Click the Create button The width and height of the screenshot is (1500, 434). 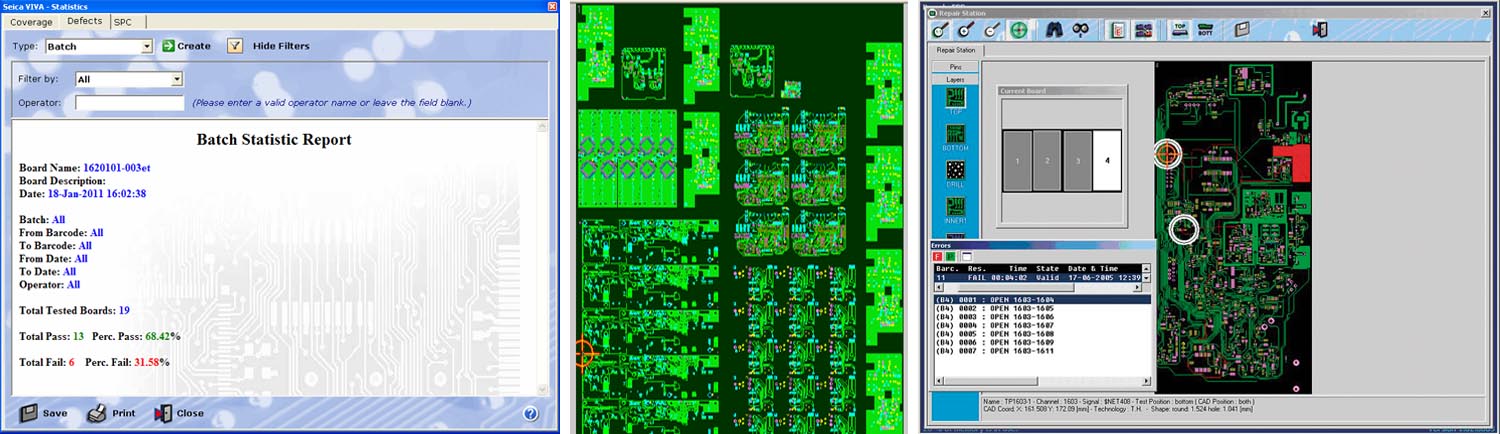click(186, 46)
